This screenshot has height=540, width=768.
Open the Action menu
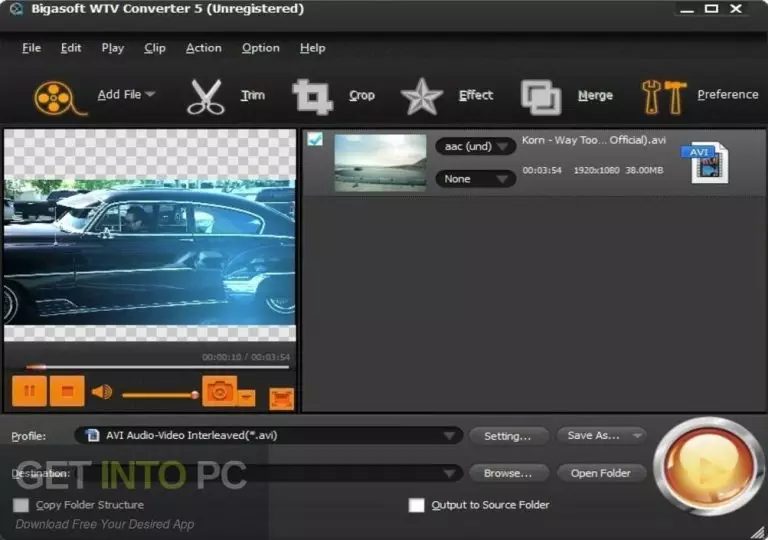(204, 48)
